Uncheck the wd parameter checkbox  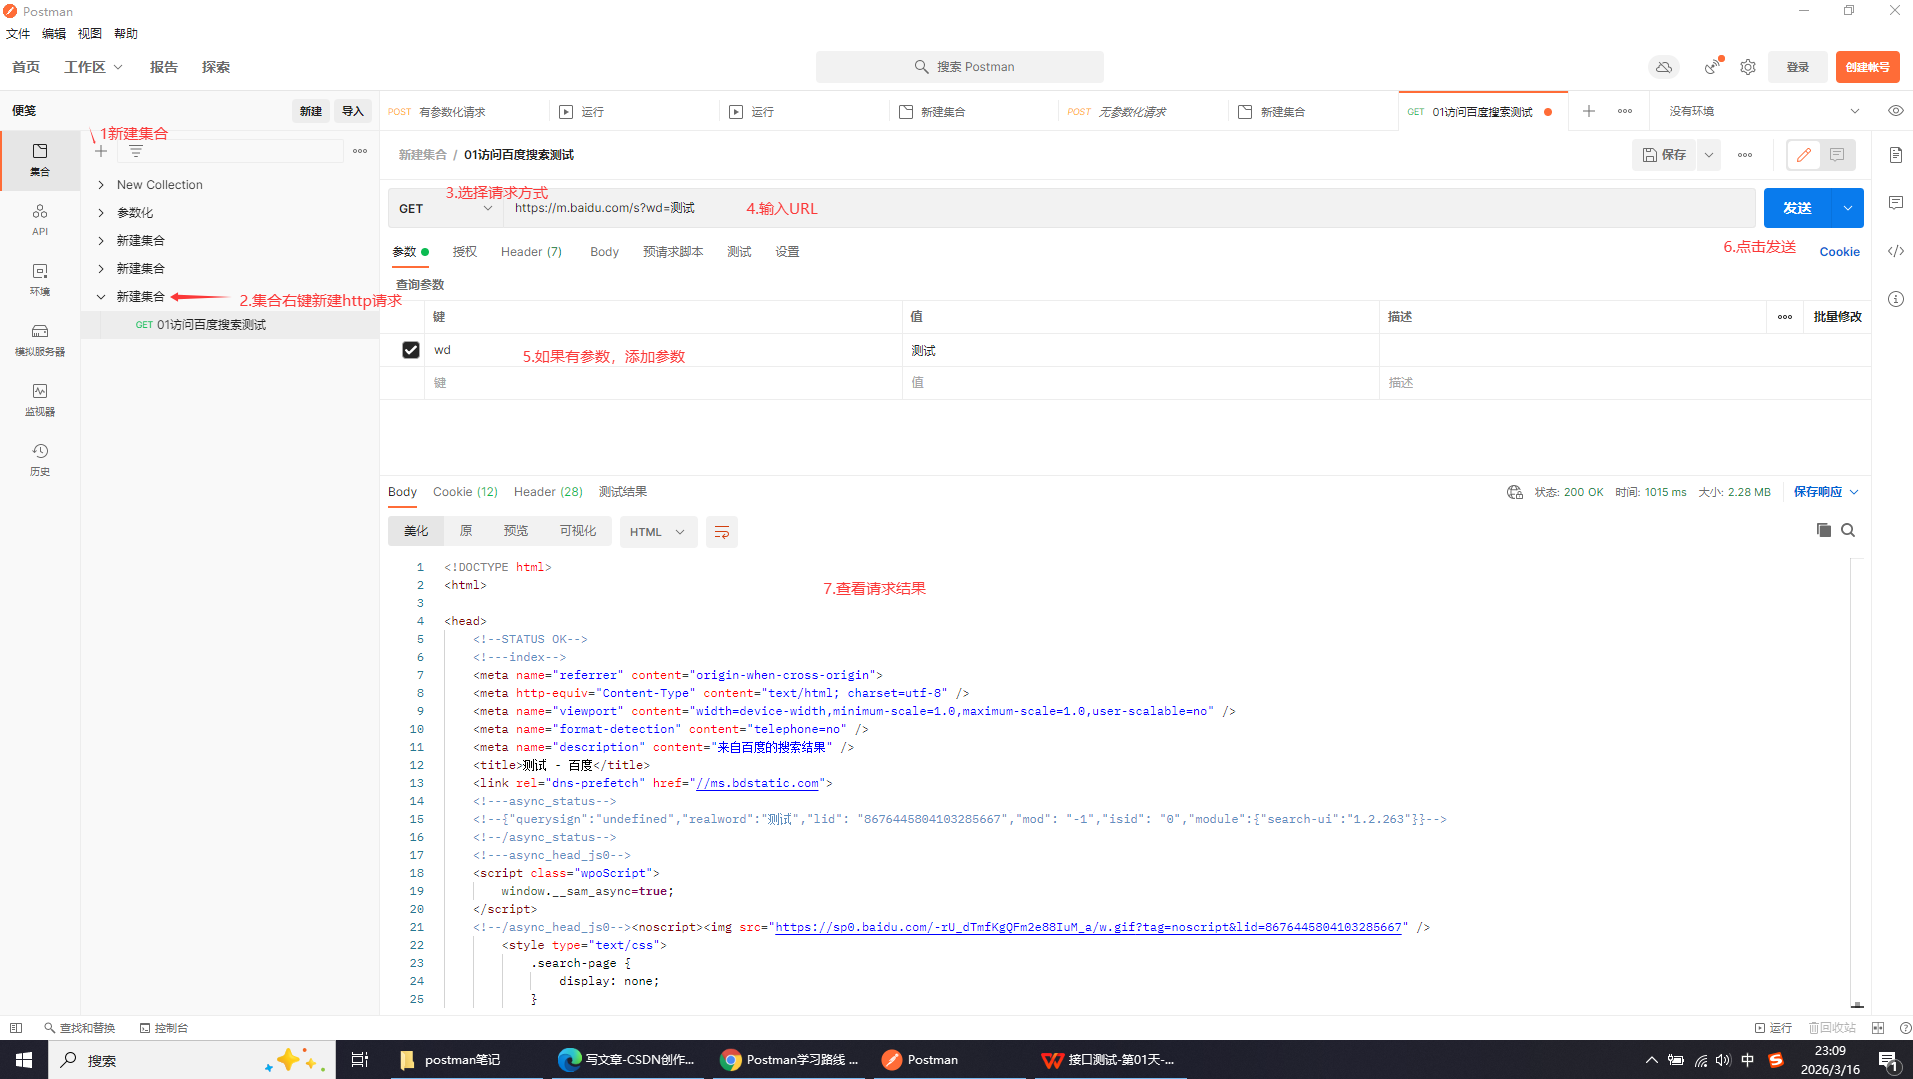[411, 350]
